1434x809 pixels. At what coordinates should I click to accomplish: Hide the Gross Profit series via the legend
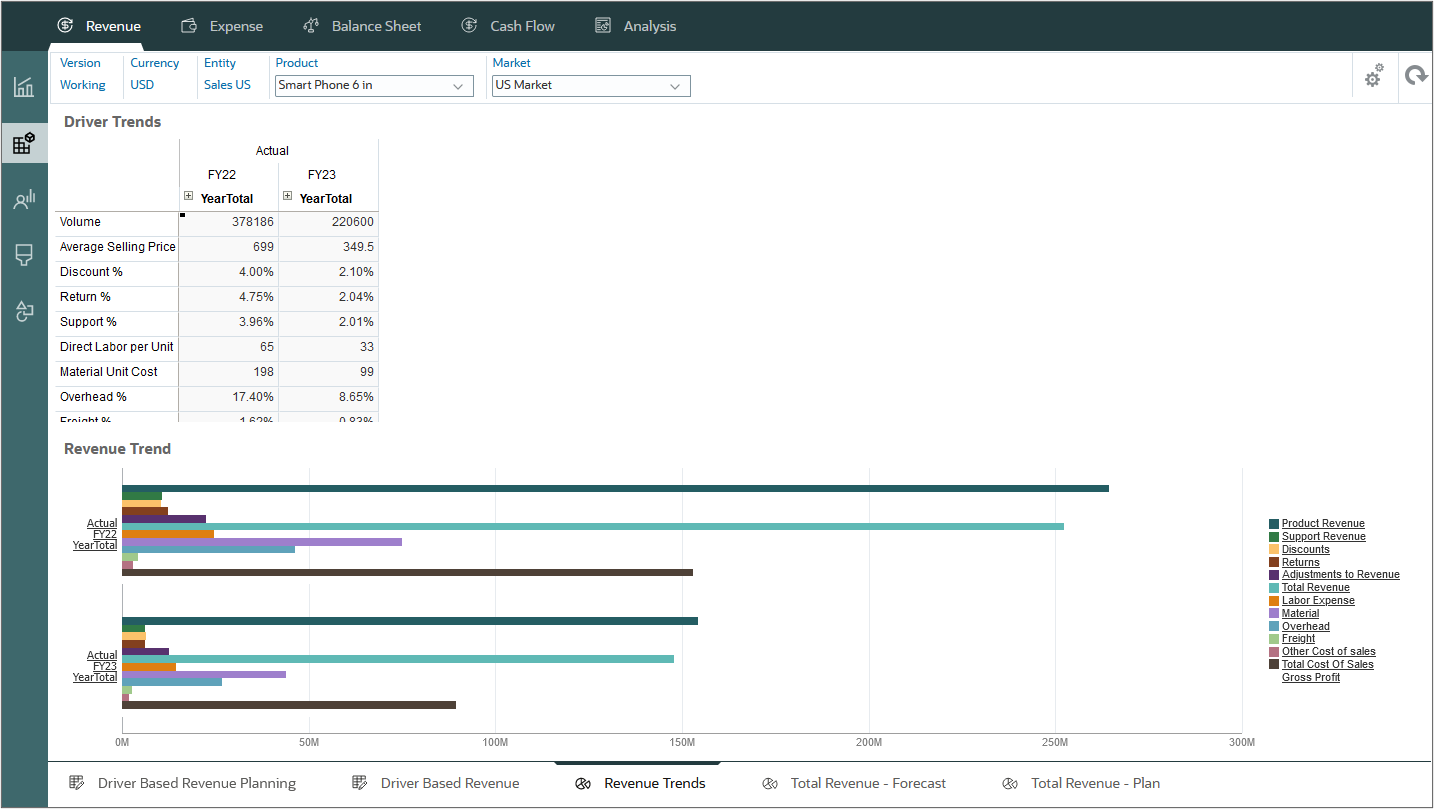[1310, 677]
